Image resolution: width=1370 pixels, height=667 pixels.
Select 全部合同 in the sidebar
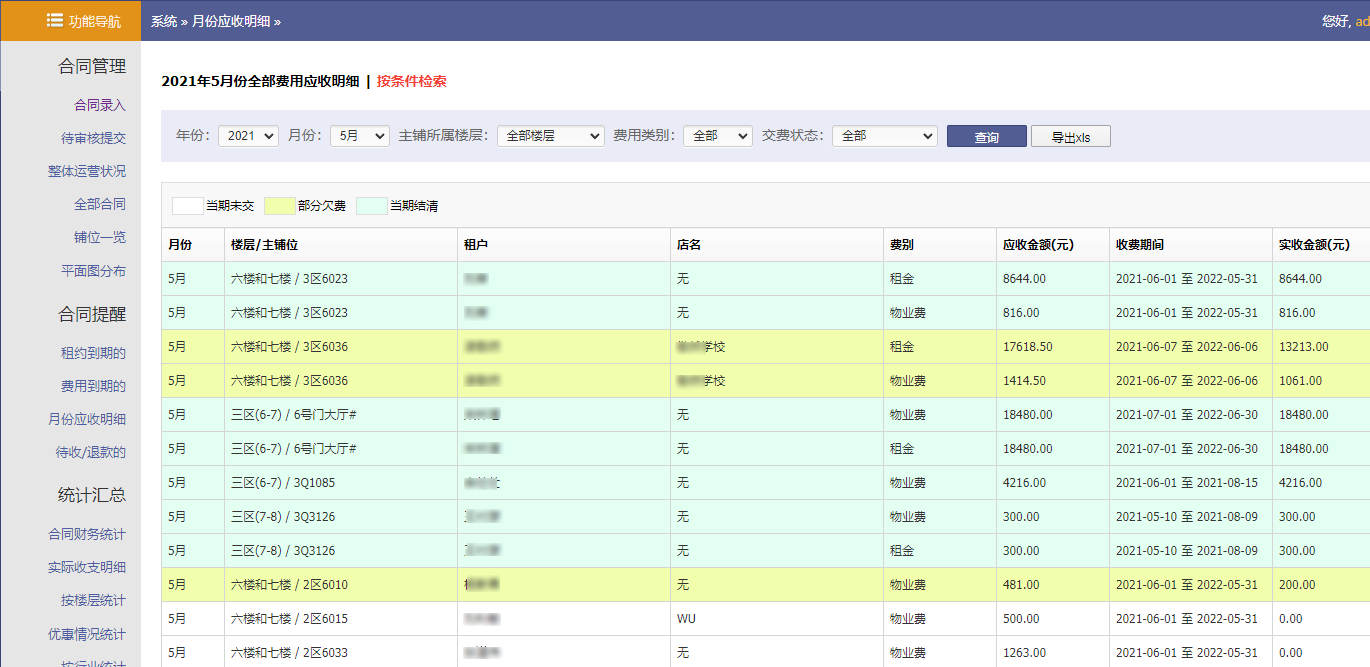[x=100, y=204]
